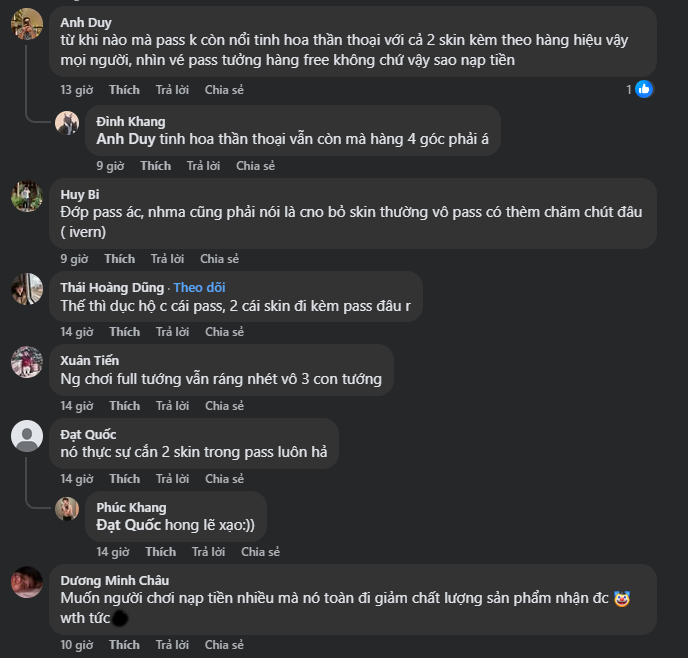This screenshot has width=688, height=658.
Task: Click the like reaction icon on Anh Duy's comment
Action: point(644,89)
